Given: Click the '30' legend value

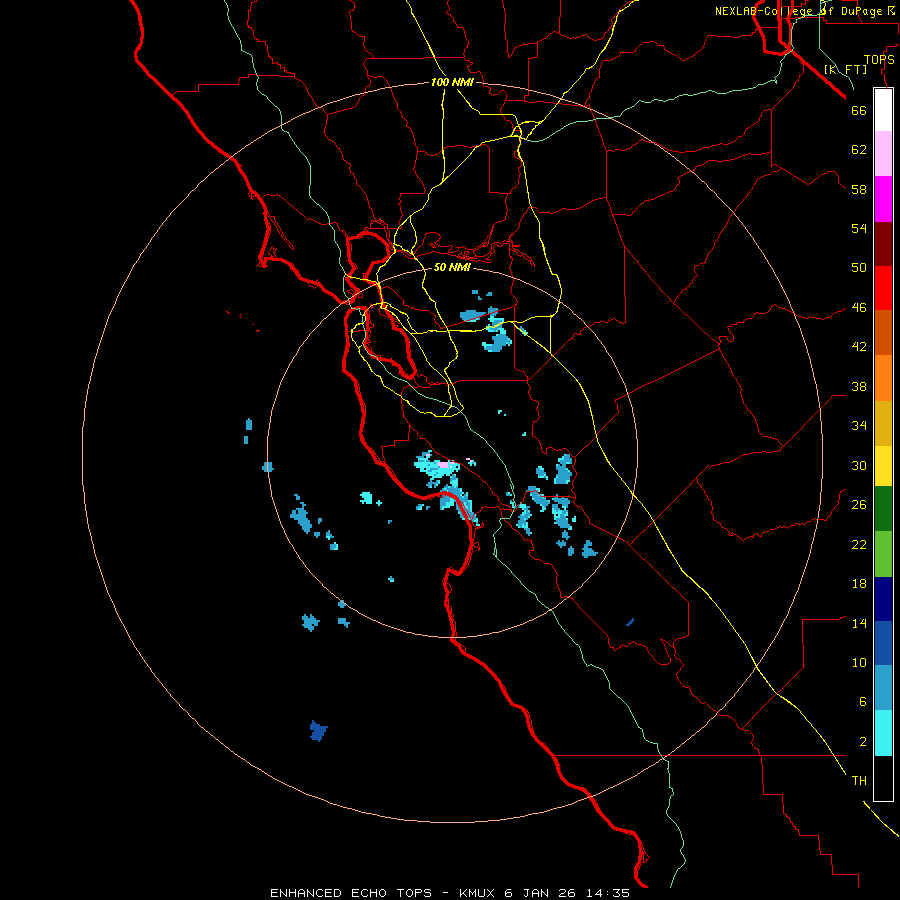Looking at the screenshot, I should click(859, 465).
